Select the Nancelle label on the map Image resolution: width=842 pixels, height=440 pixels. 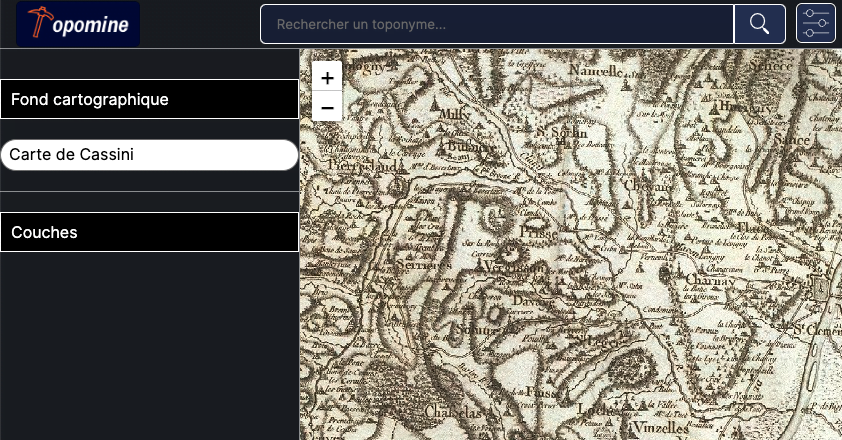coord(597,70)
